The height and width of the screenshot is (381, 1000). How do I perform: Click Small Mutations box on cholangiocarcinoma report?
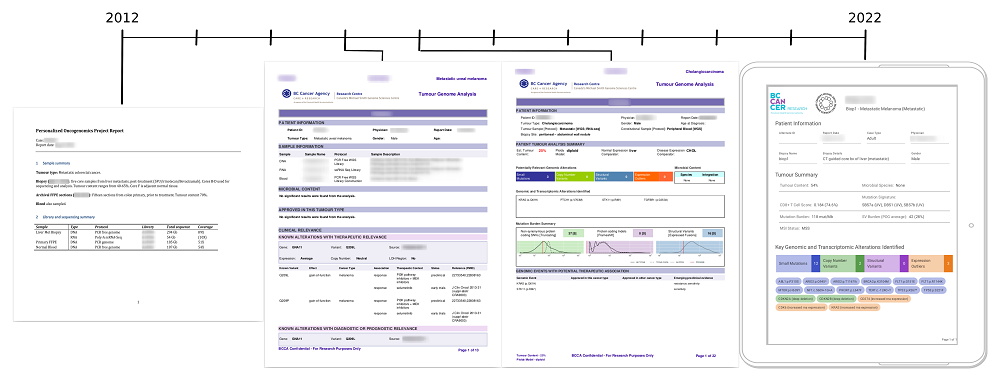coord(534,176)
